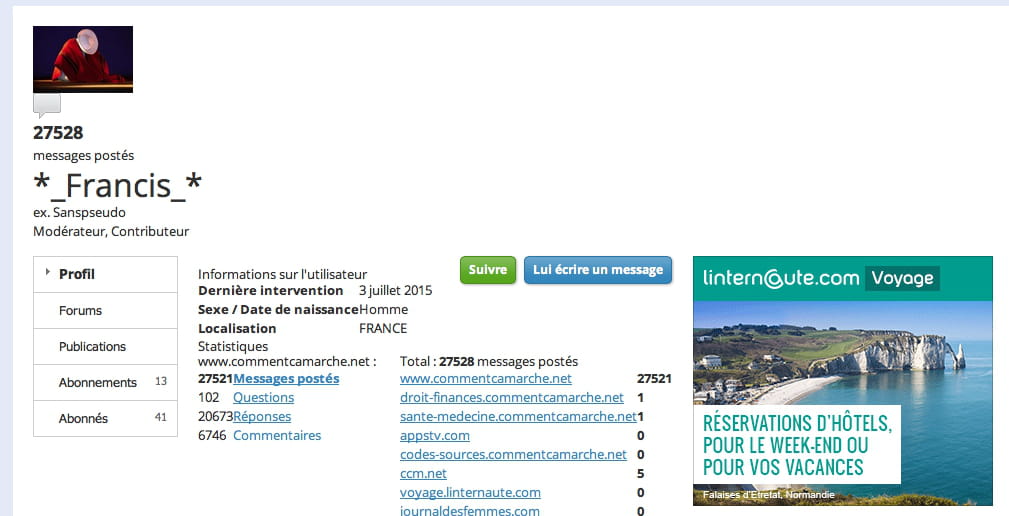Visit the ccm.net link

(x=423, y=474)
